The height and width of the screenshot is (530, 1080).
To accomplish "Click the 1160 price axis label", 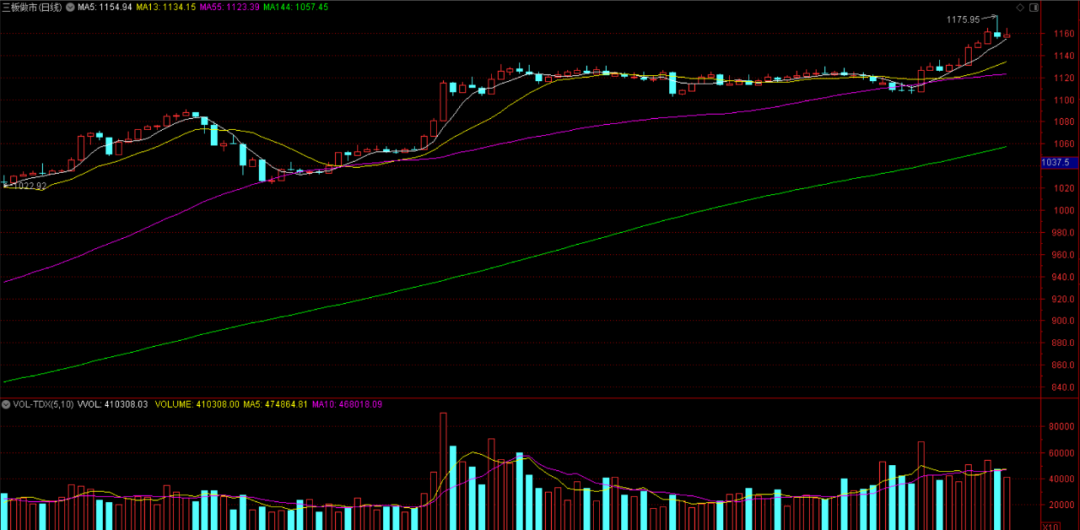I will [1062, 34].
